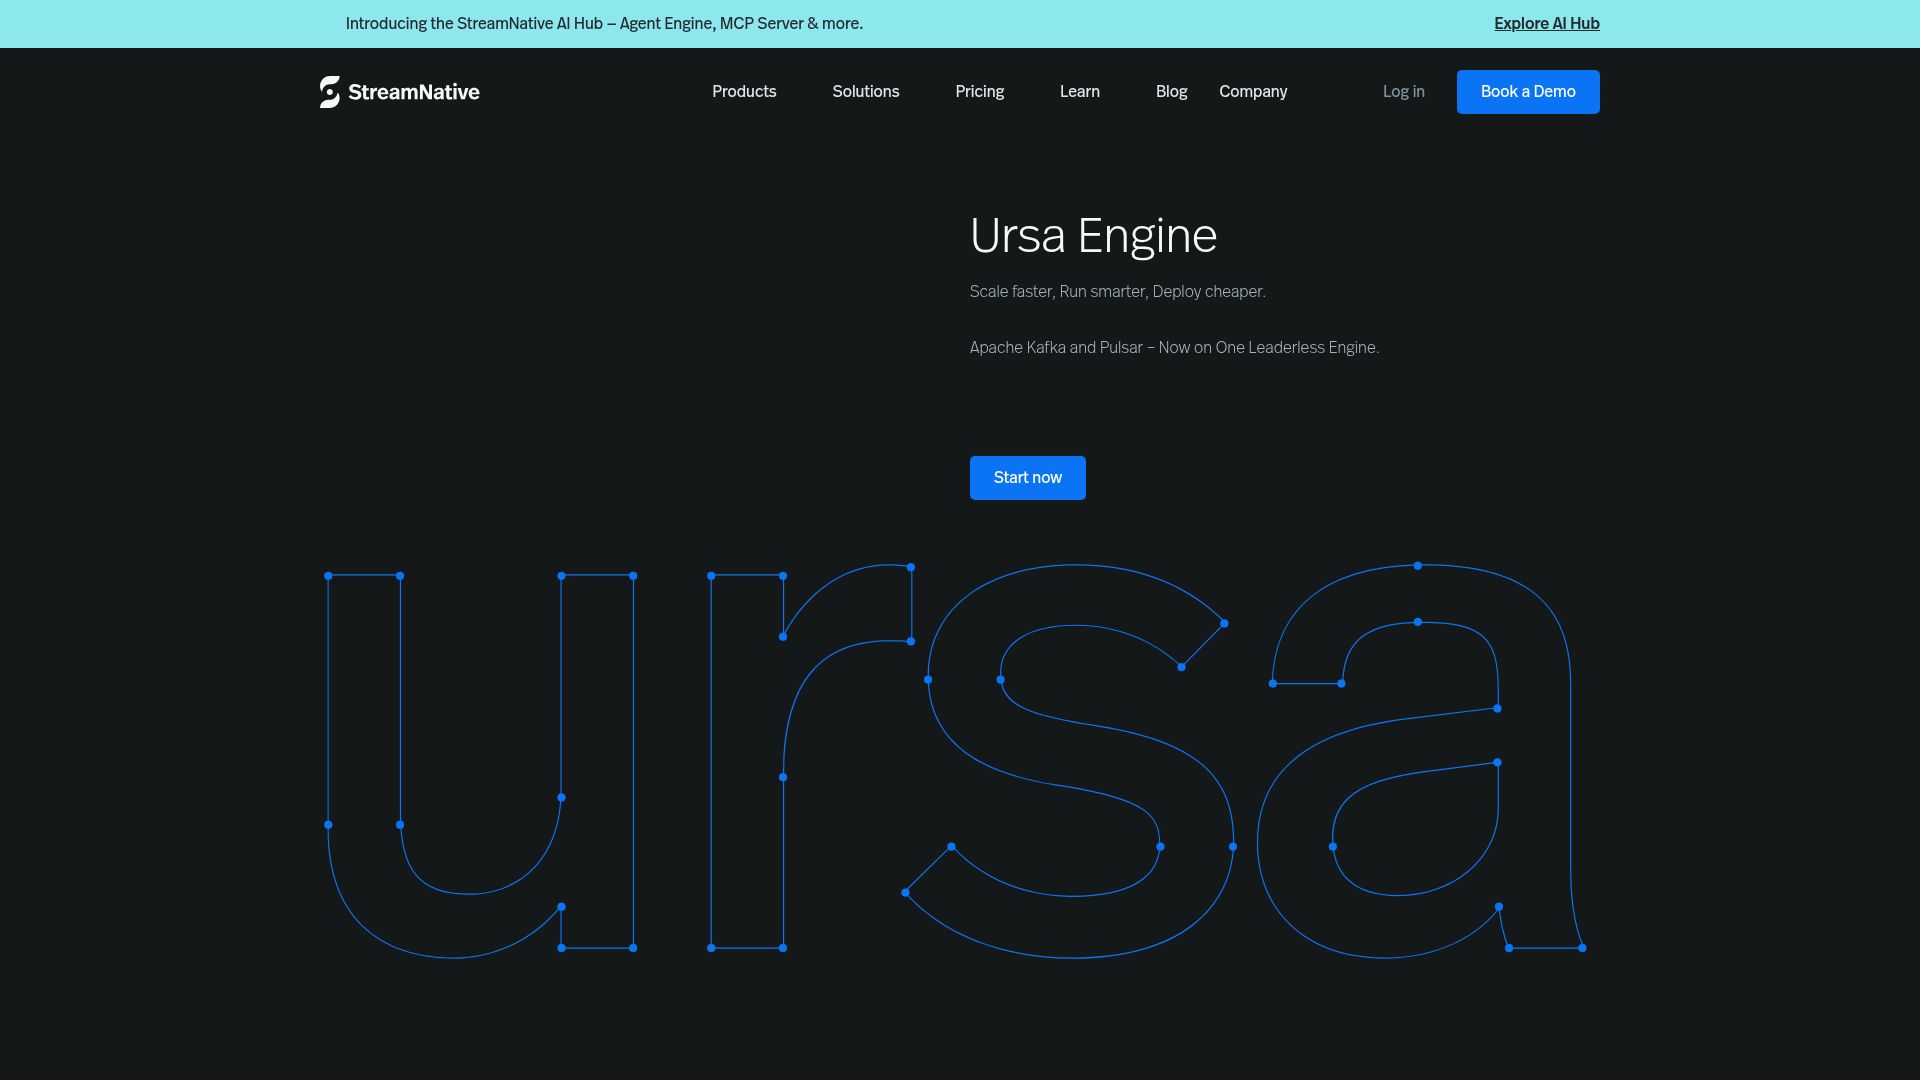
Task: Visit the Blog link
Action: 1171,92
